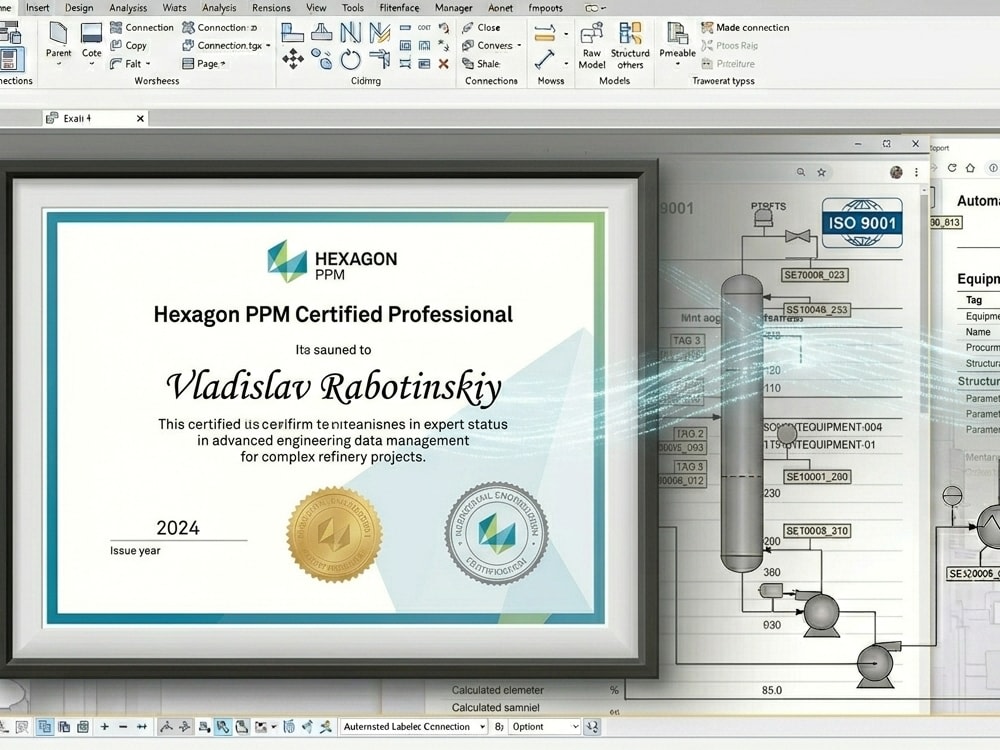Image resolution: width=1000 pixels, height=750 pixels.
Task: Expand the Pmeable dropdown arrow
Action: (677, 64)
